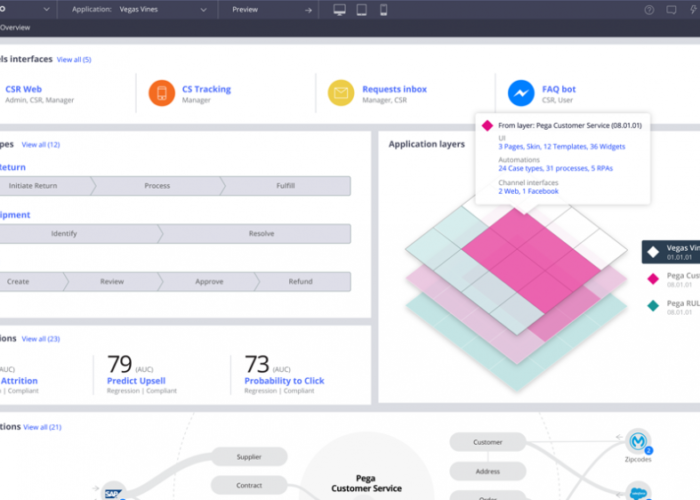This screenshot has height=500, width=700.
Task: Click the SAP integration icon
Action: [x=113, y=492]
